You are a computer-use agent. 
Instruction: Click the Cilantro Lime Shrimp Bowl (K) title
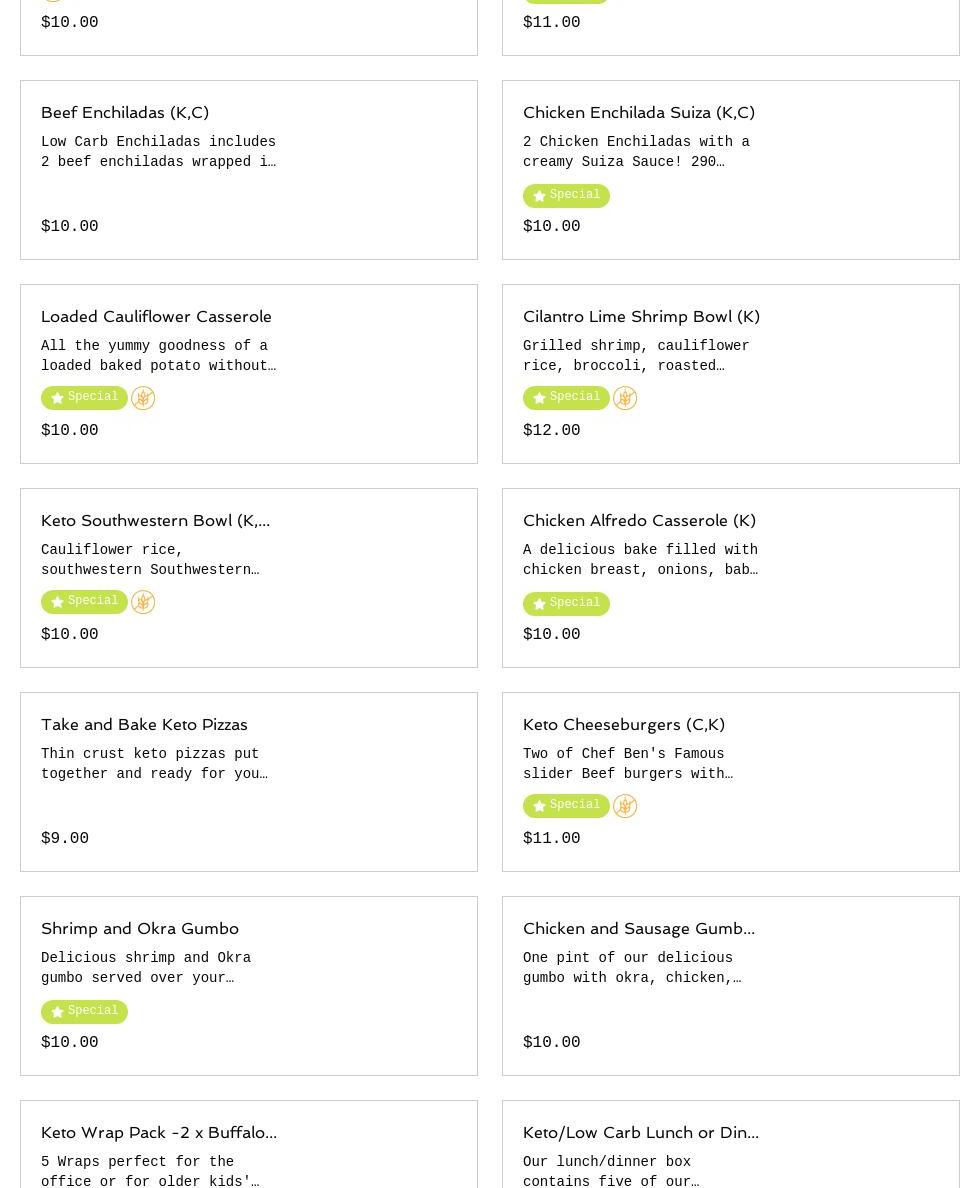pyautogui.click(x=641, y=317)
